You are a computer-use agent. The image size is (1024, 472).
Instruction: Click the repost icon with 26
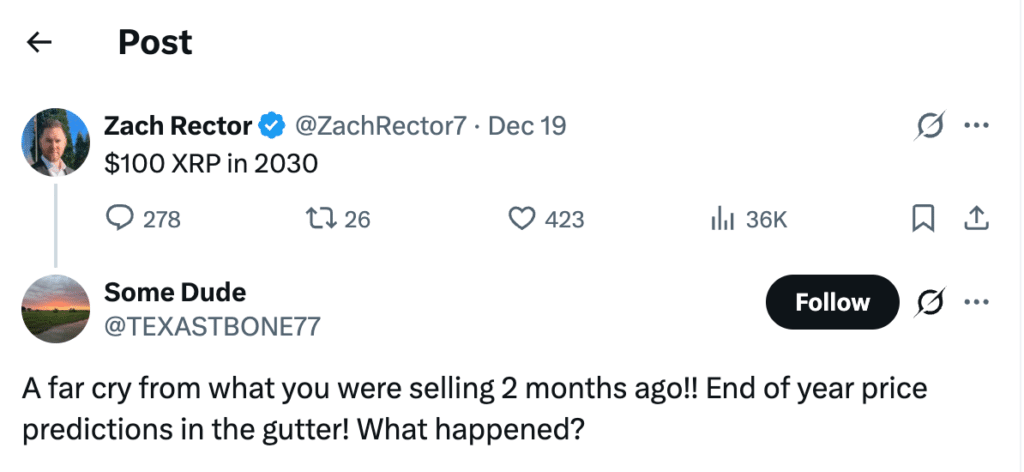[x=322, y=219]
